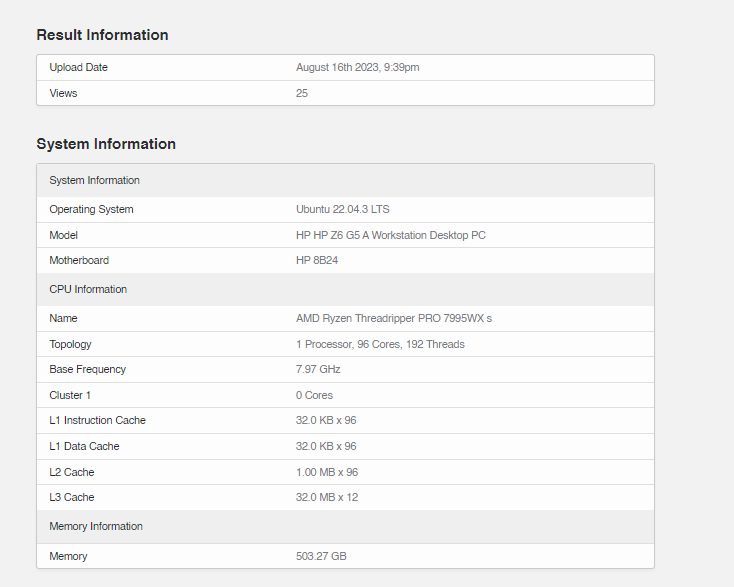Click the Result Information heading
Screen dimensions: 734x587
coord(102,35)
